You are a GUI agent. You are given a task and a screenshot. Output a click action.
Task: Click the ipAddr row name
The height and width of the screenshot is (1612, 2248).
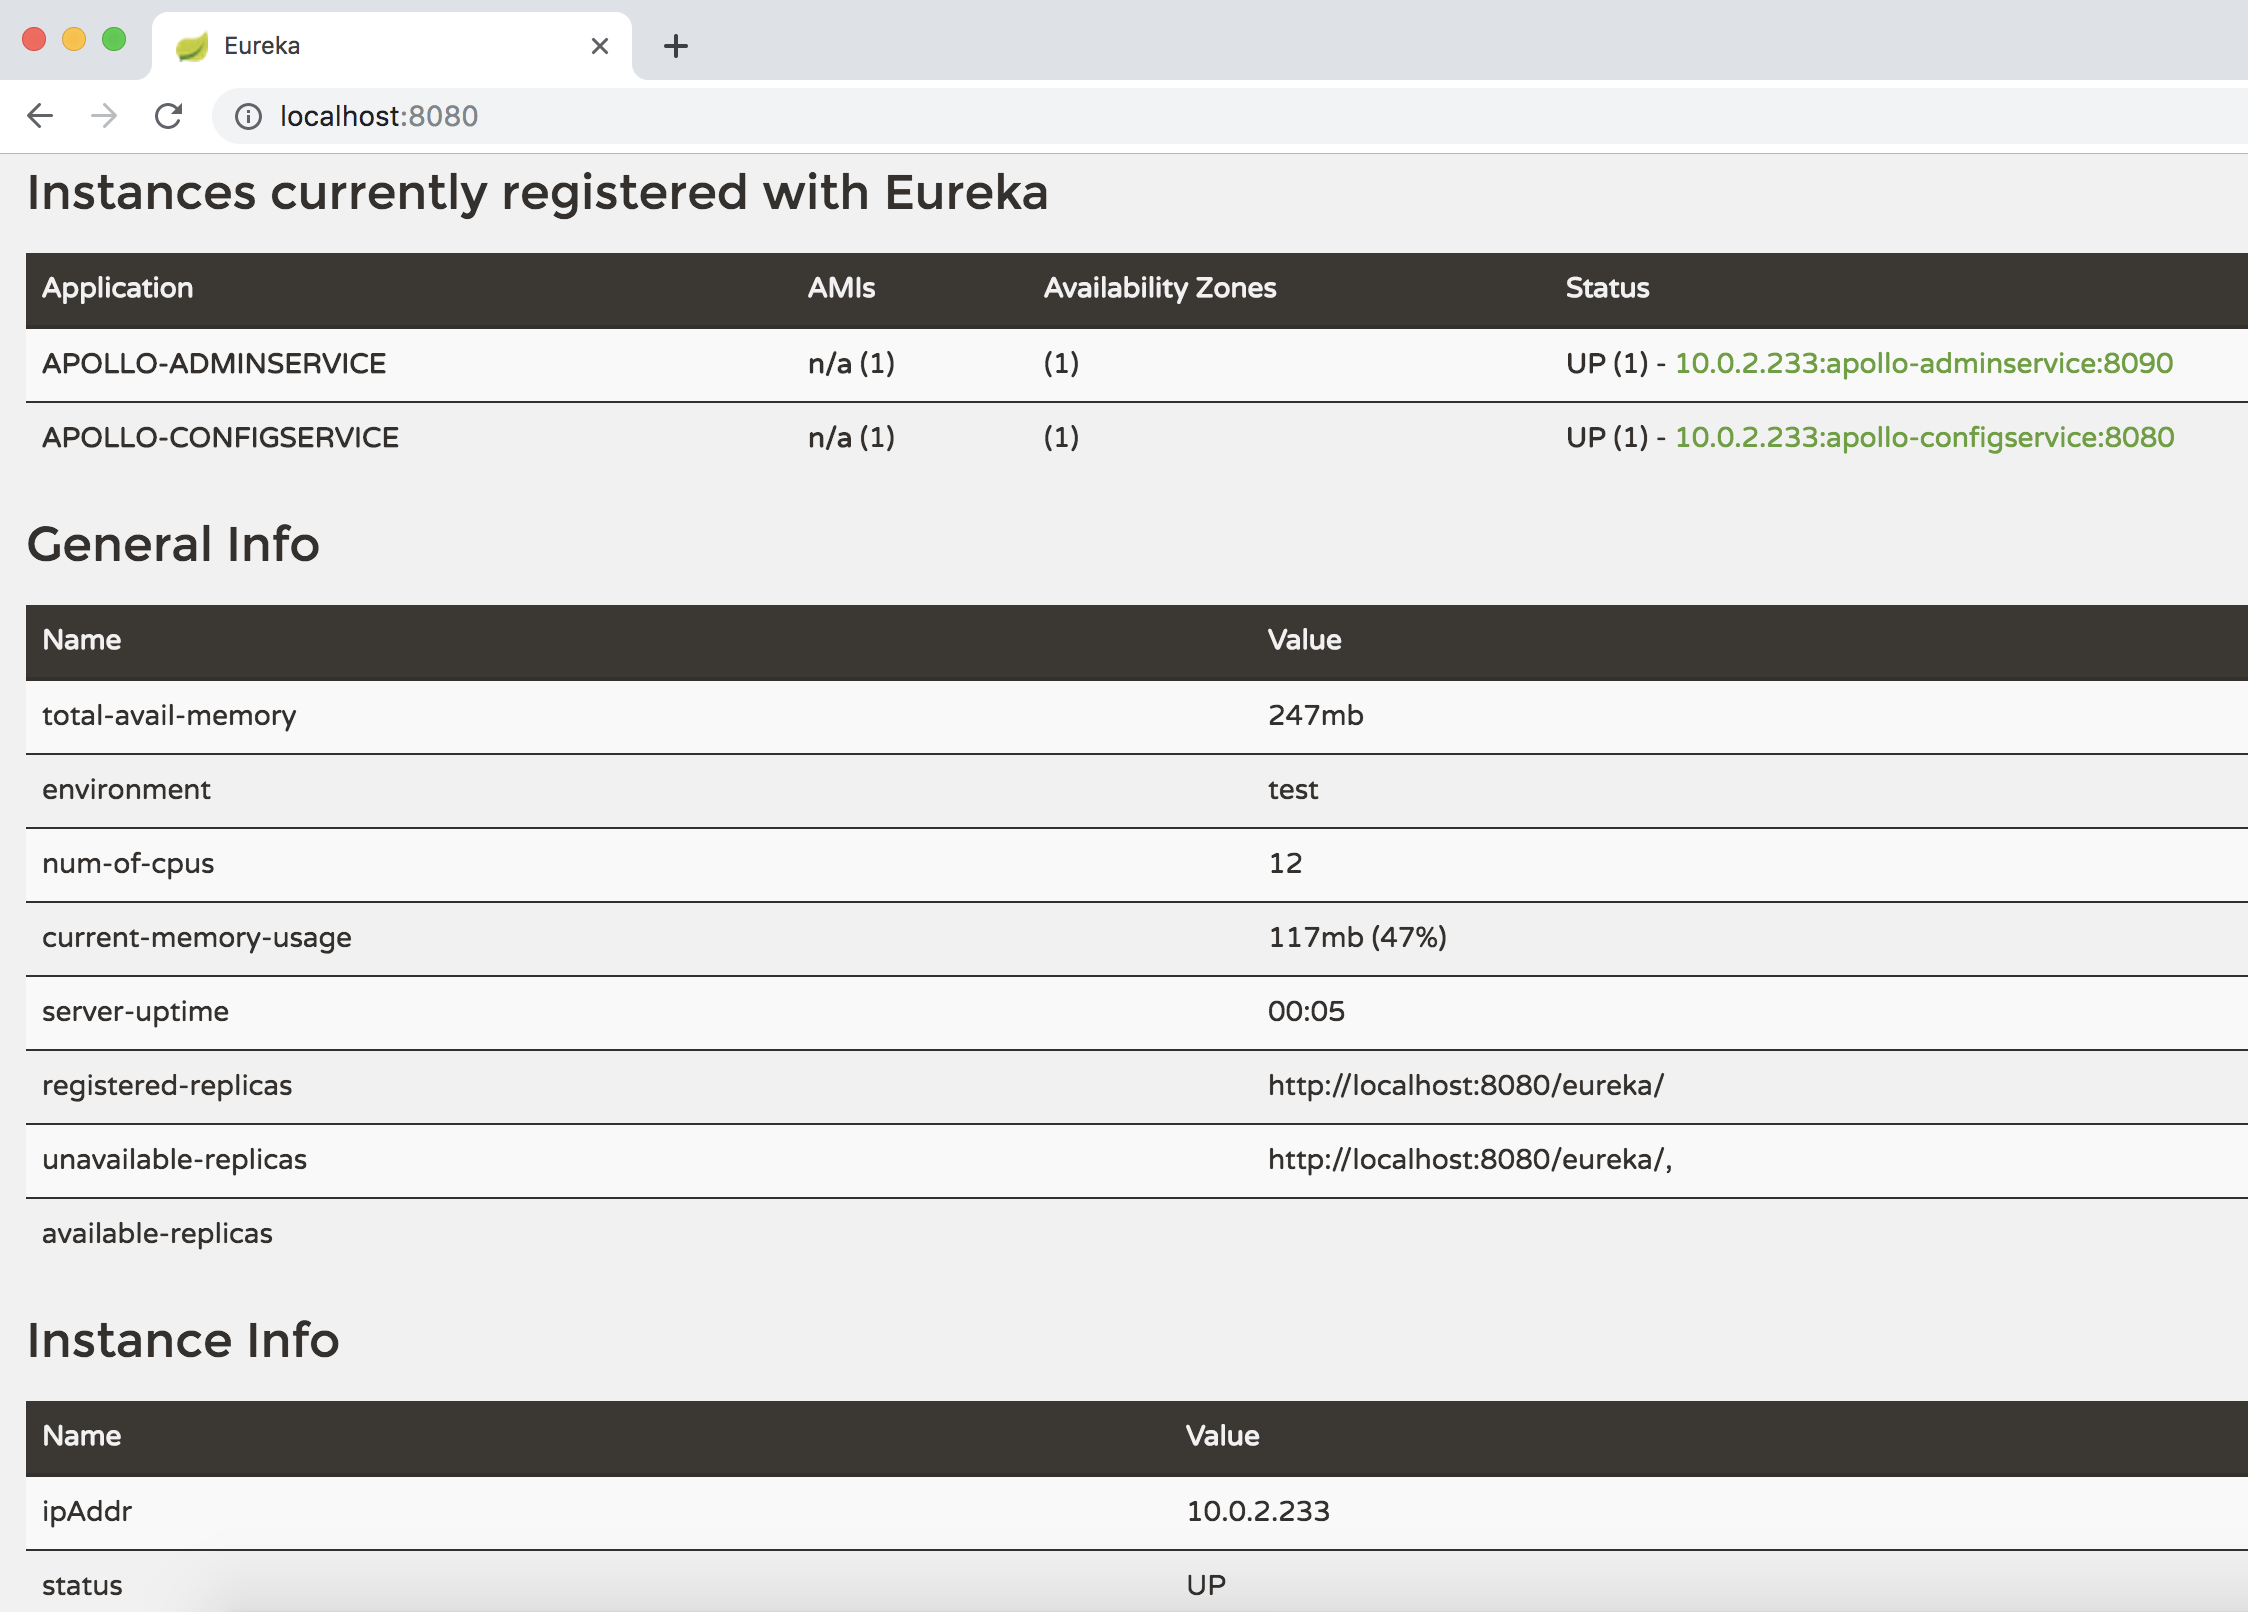[87, 1512]
